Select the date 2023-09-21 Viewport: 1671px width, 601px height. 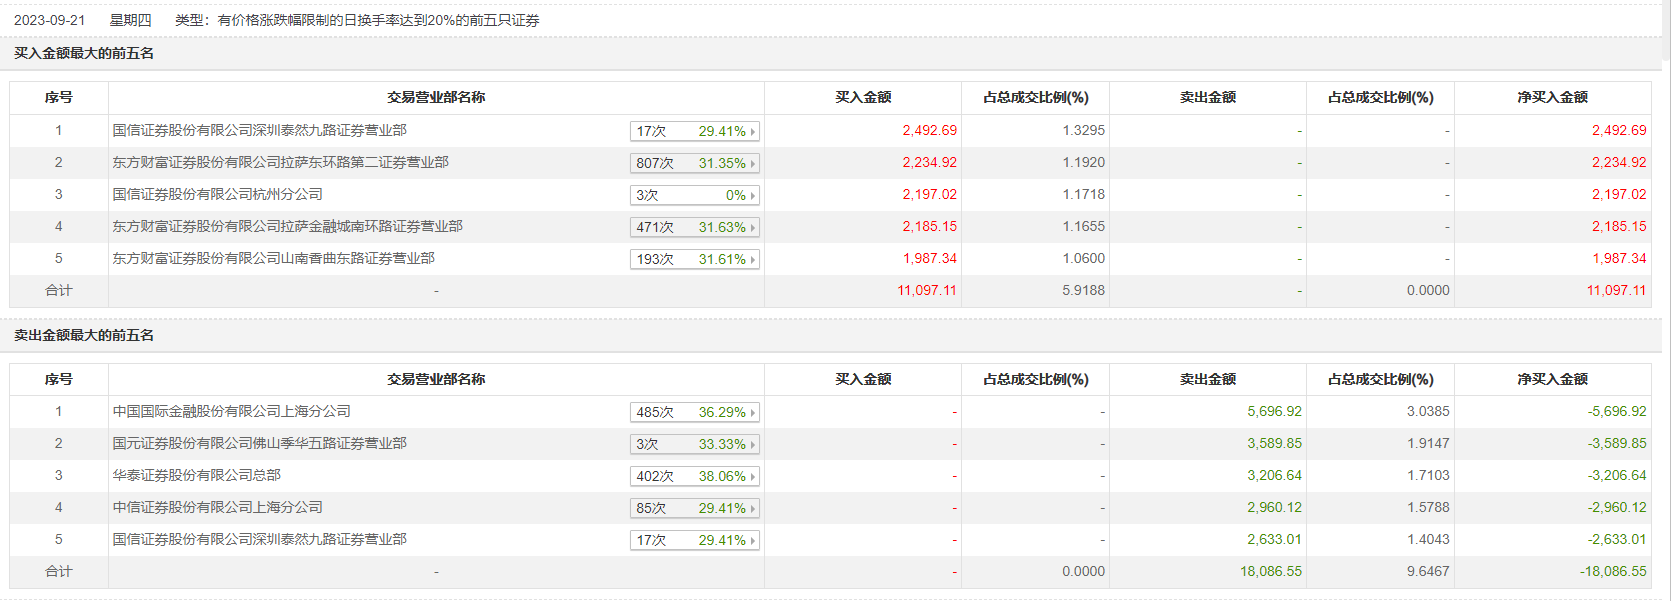[49, 20]
